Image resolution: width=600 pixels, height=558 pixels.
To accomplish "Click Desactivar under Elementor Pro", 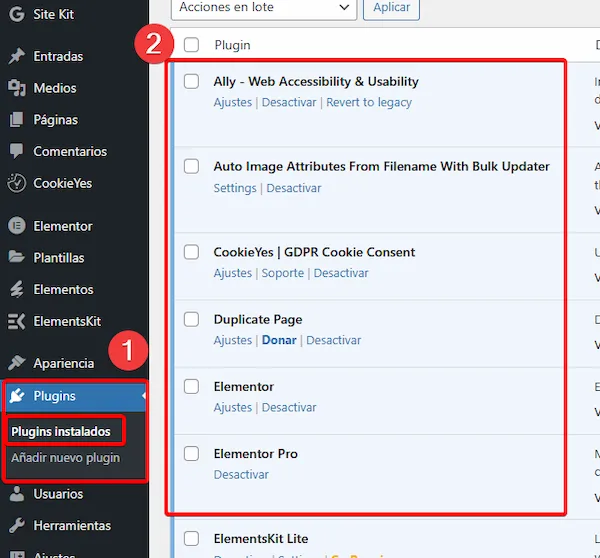I will [x=241, y=474].
